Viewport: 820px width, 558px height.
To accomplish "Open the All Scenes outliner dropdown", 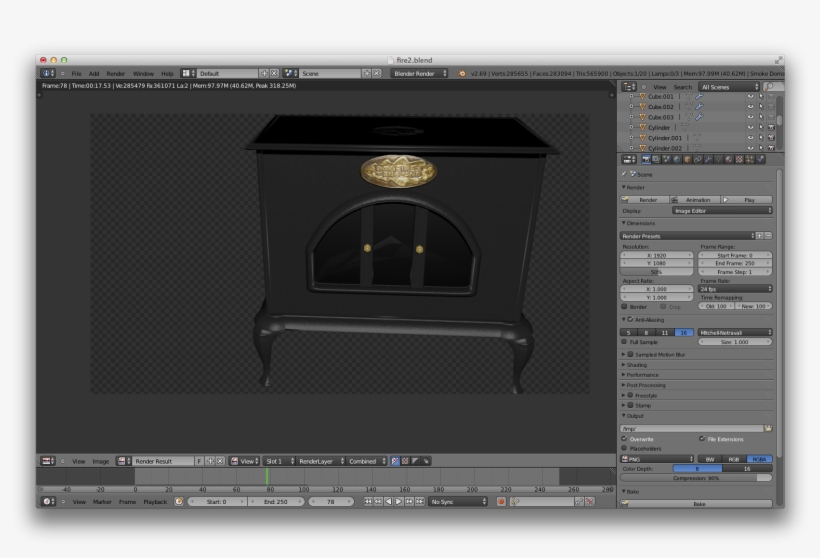I will (x=729, y=87).
